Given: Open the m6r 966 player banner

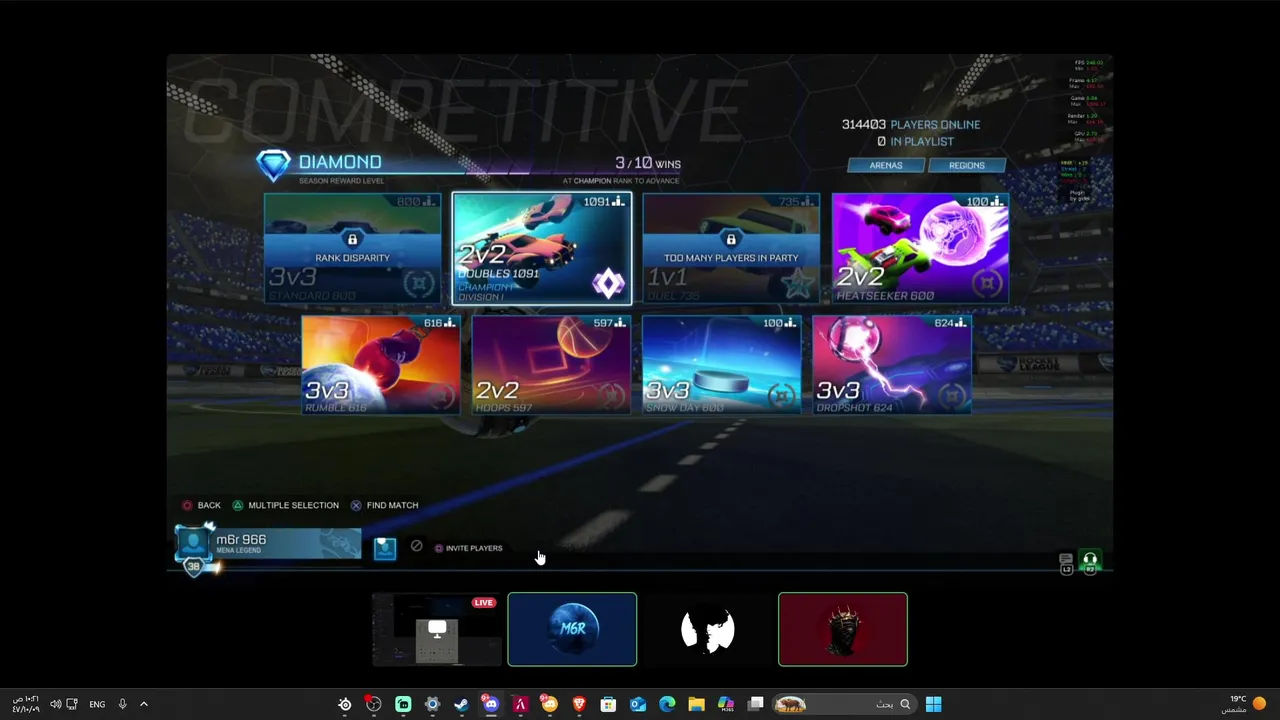Looking at the screenshot, I should point(268,545).
